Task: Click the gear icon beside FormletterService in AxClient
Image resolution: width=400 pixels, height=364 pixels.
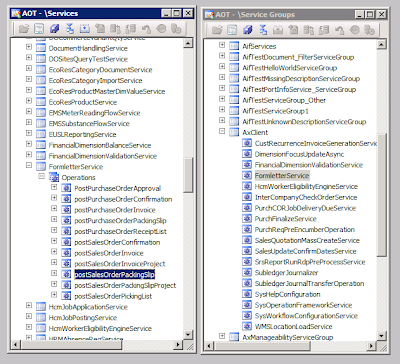Action: (247, 175)
